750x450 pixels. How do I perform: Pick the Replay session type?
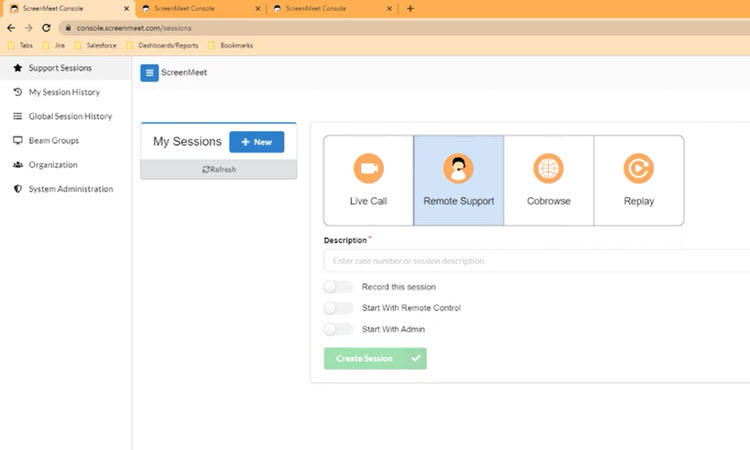coord(639,180)
